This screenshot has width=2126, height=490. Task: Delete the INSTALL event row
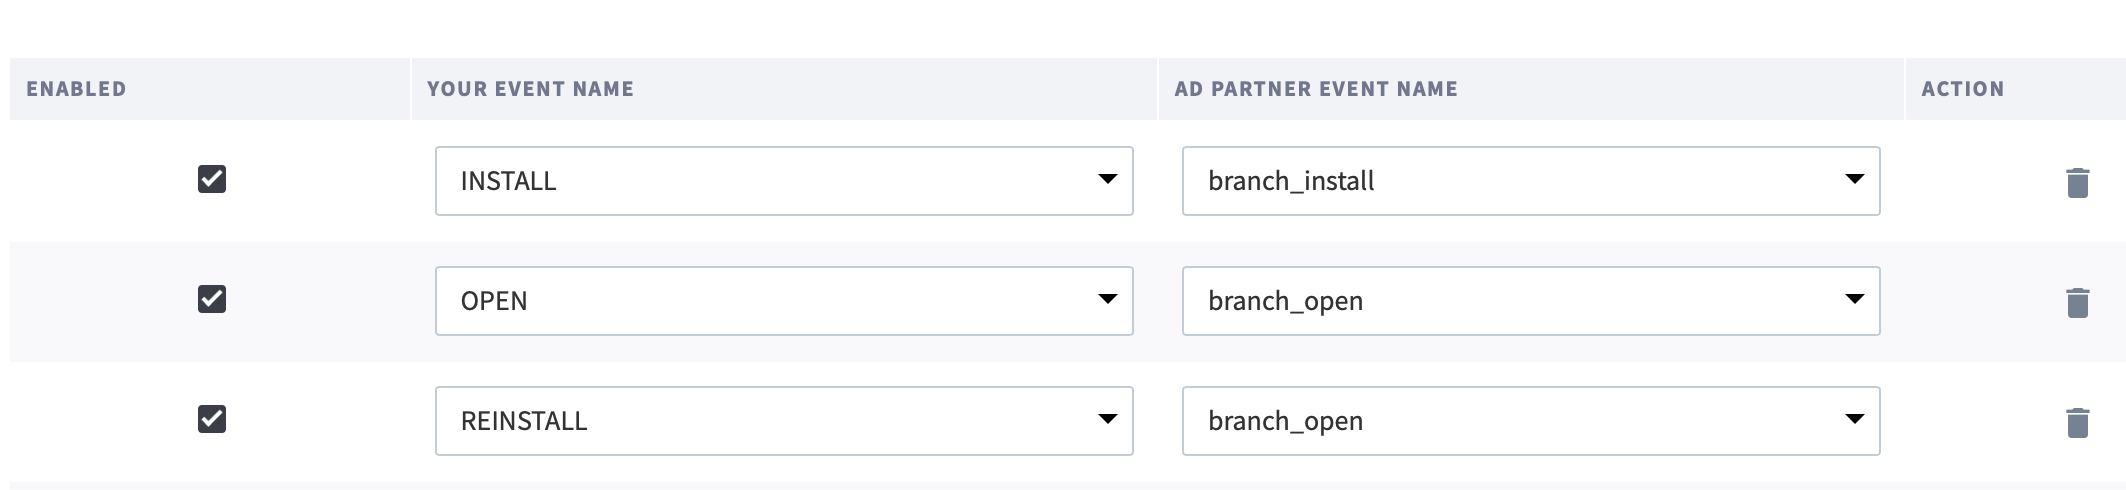pos(2077,183)
